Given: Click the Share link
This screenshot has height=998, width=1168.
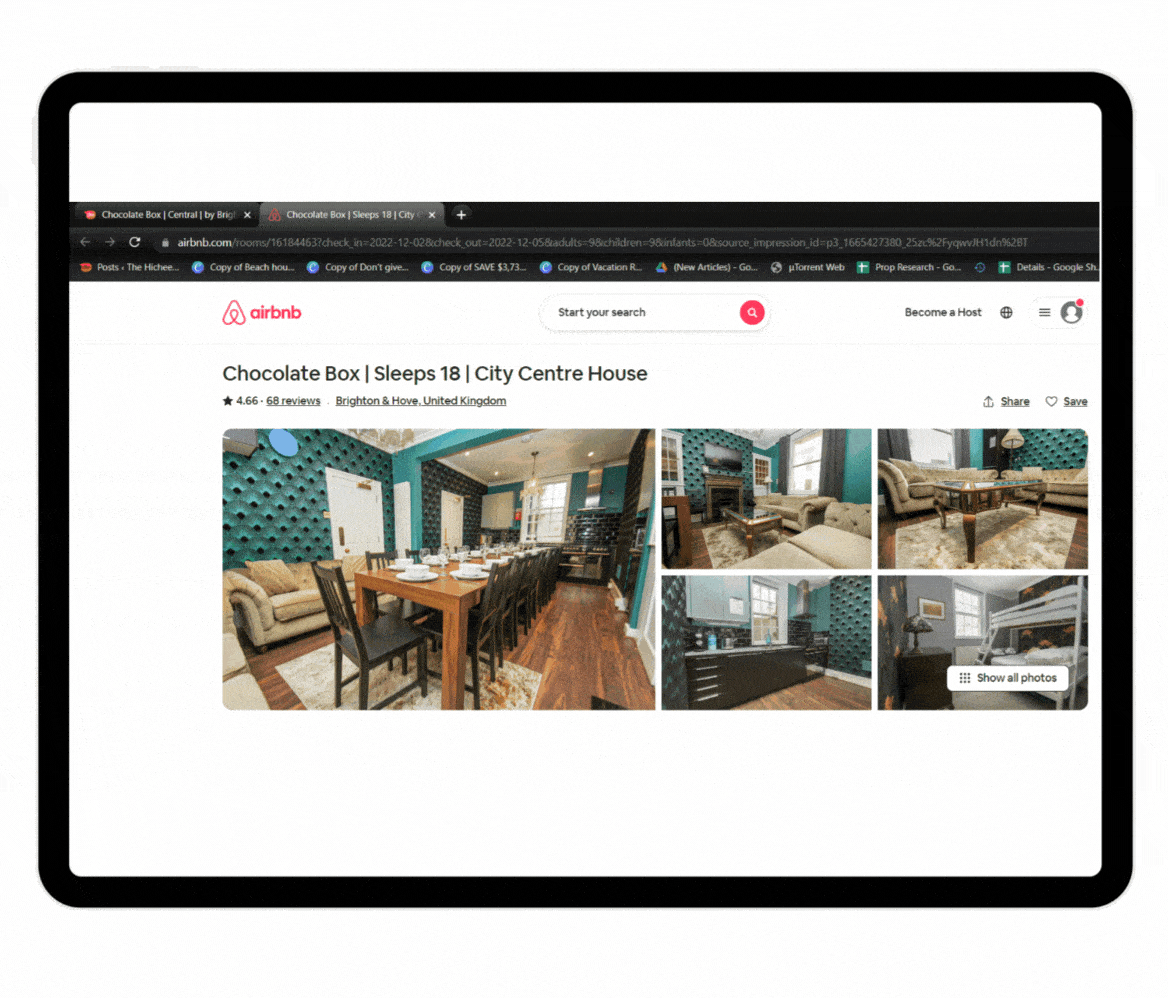Looking at the screenshot, I should (1006, 401).
